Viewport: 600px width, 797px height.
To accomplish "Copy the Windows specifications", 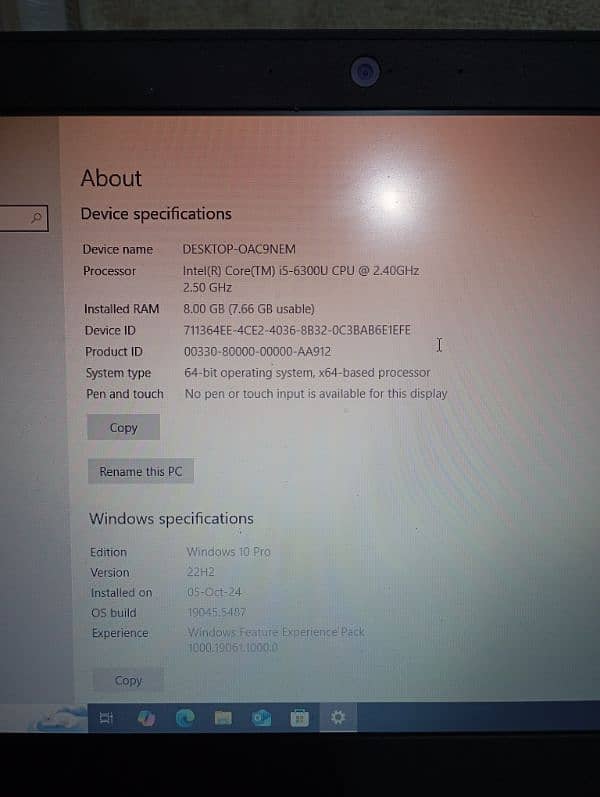I will (x=128, y=681).
